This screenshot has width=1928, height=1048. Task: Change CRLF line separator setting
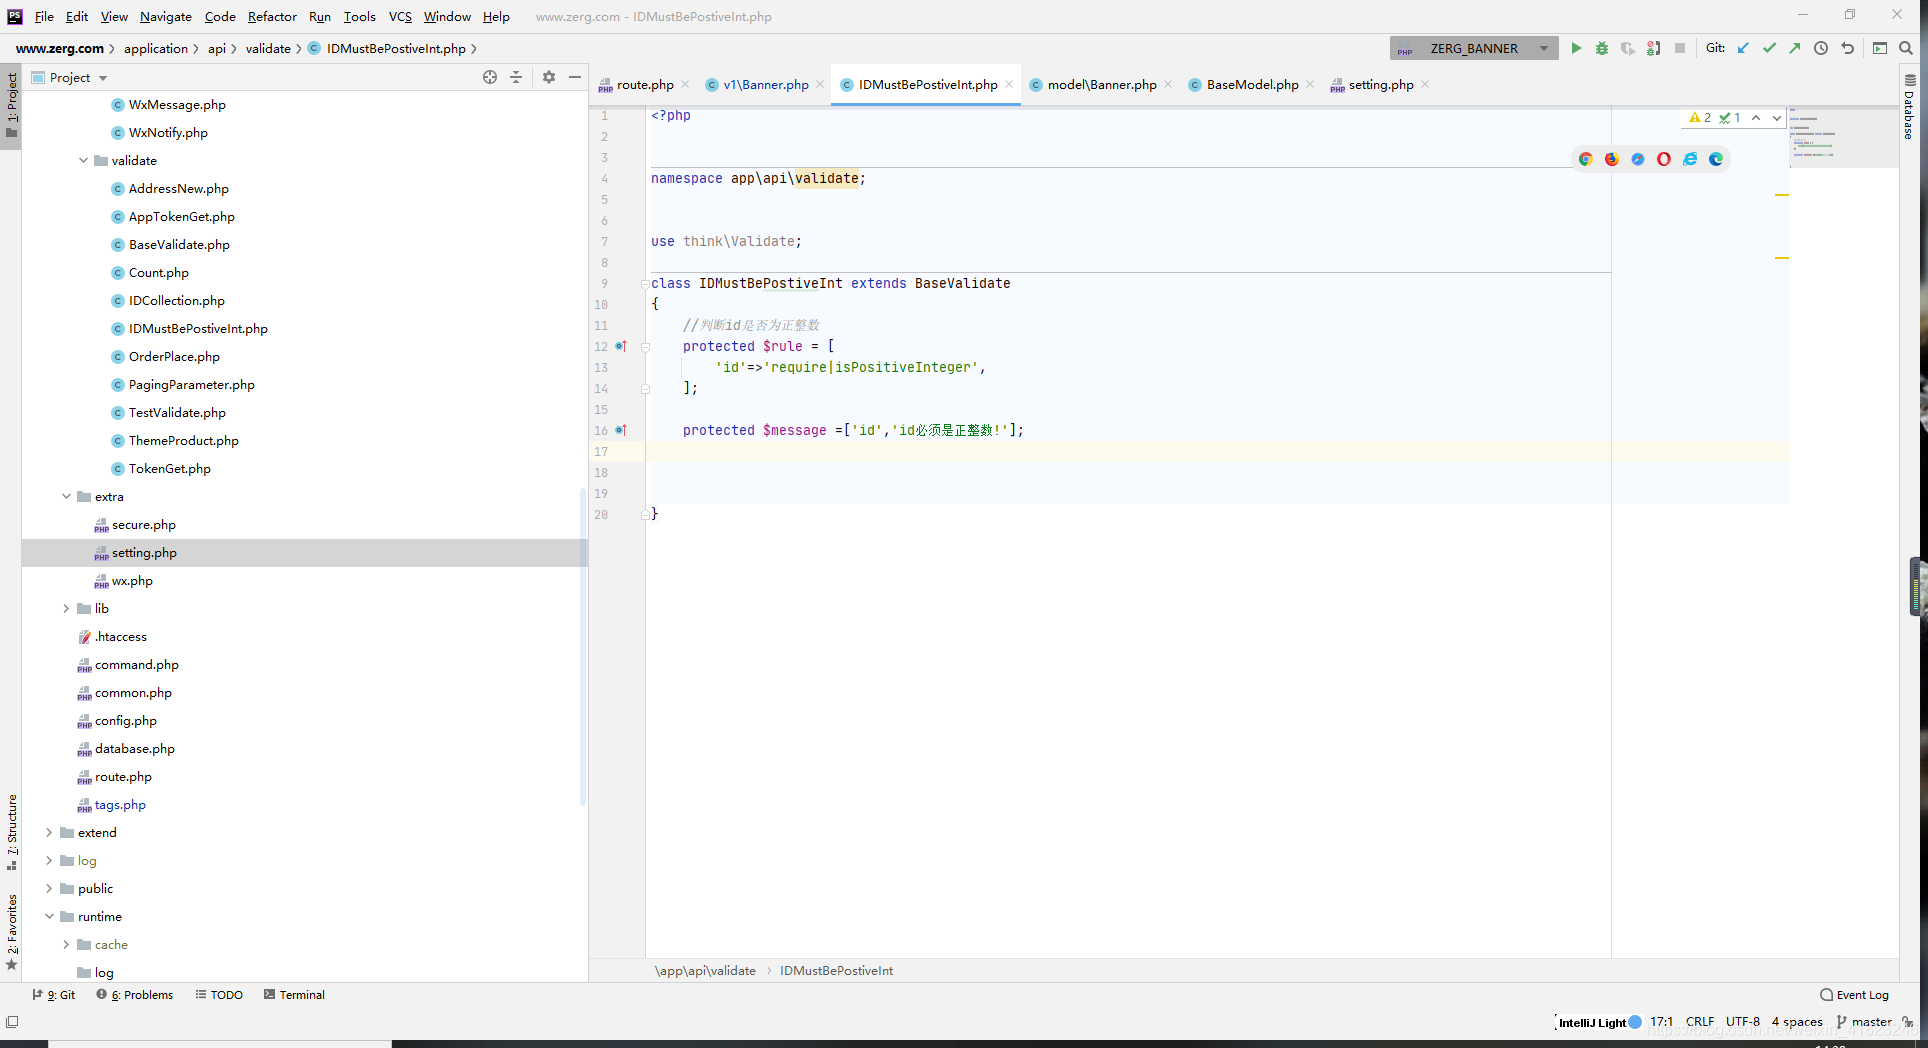tap(1700, 1022)
